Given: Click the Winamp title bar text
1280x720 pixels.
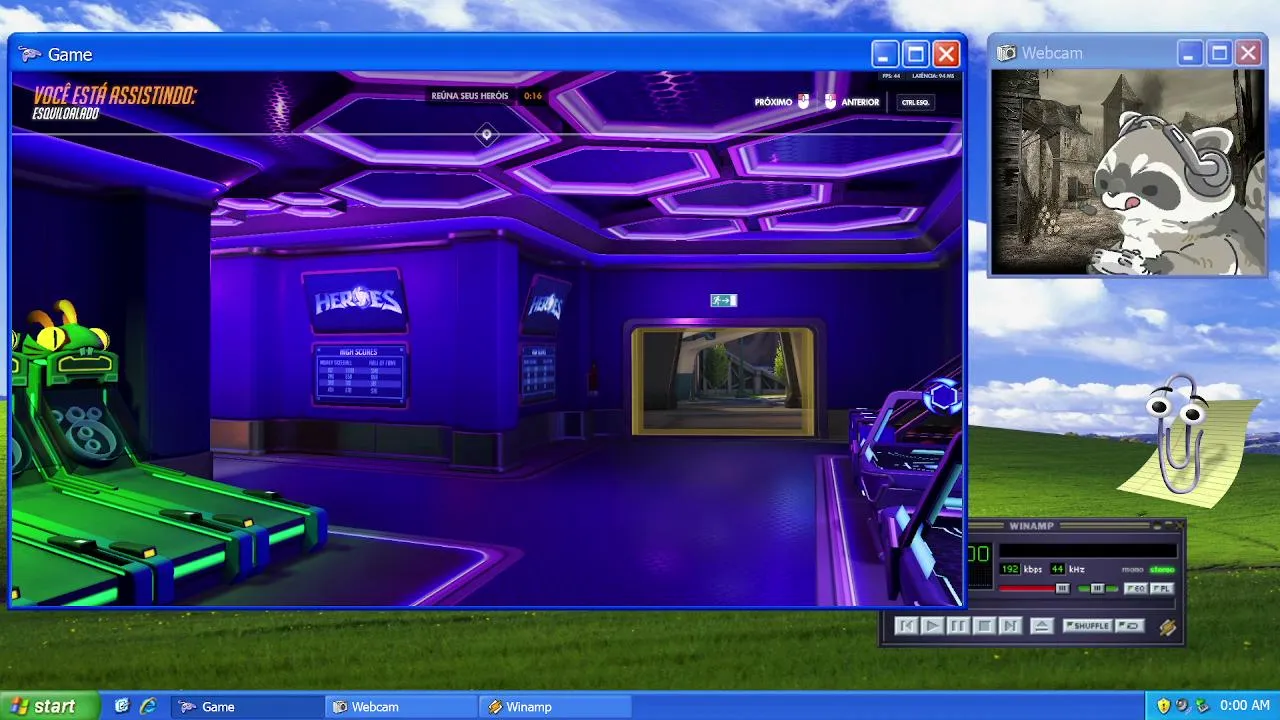Looking at the screenshot, I should pos(1032,527).
